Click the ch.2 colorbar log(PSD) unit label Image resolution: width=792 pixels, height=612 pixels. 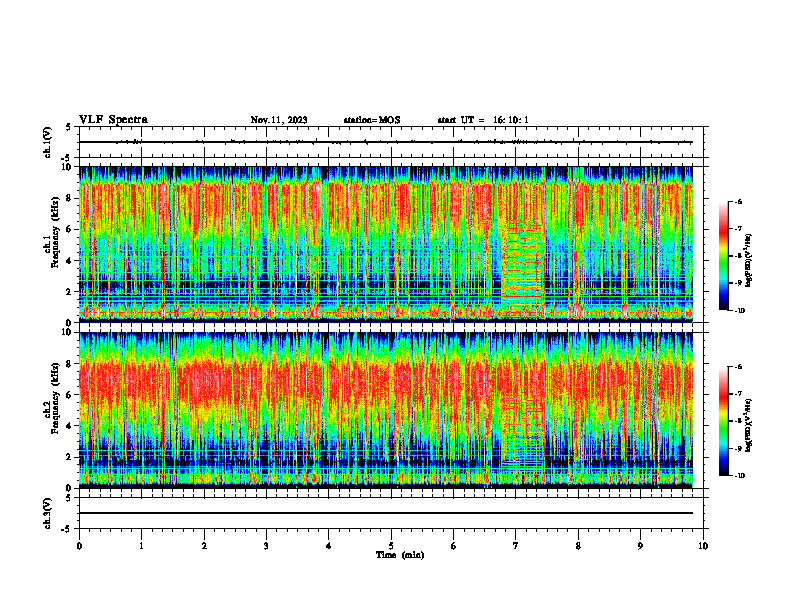(750, 425)
